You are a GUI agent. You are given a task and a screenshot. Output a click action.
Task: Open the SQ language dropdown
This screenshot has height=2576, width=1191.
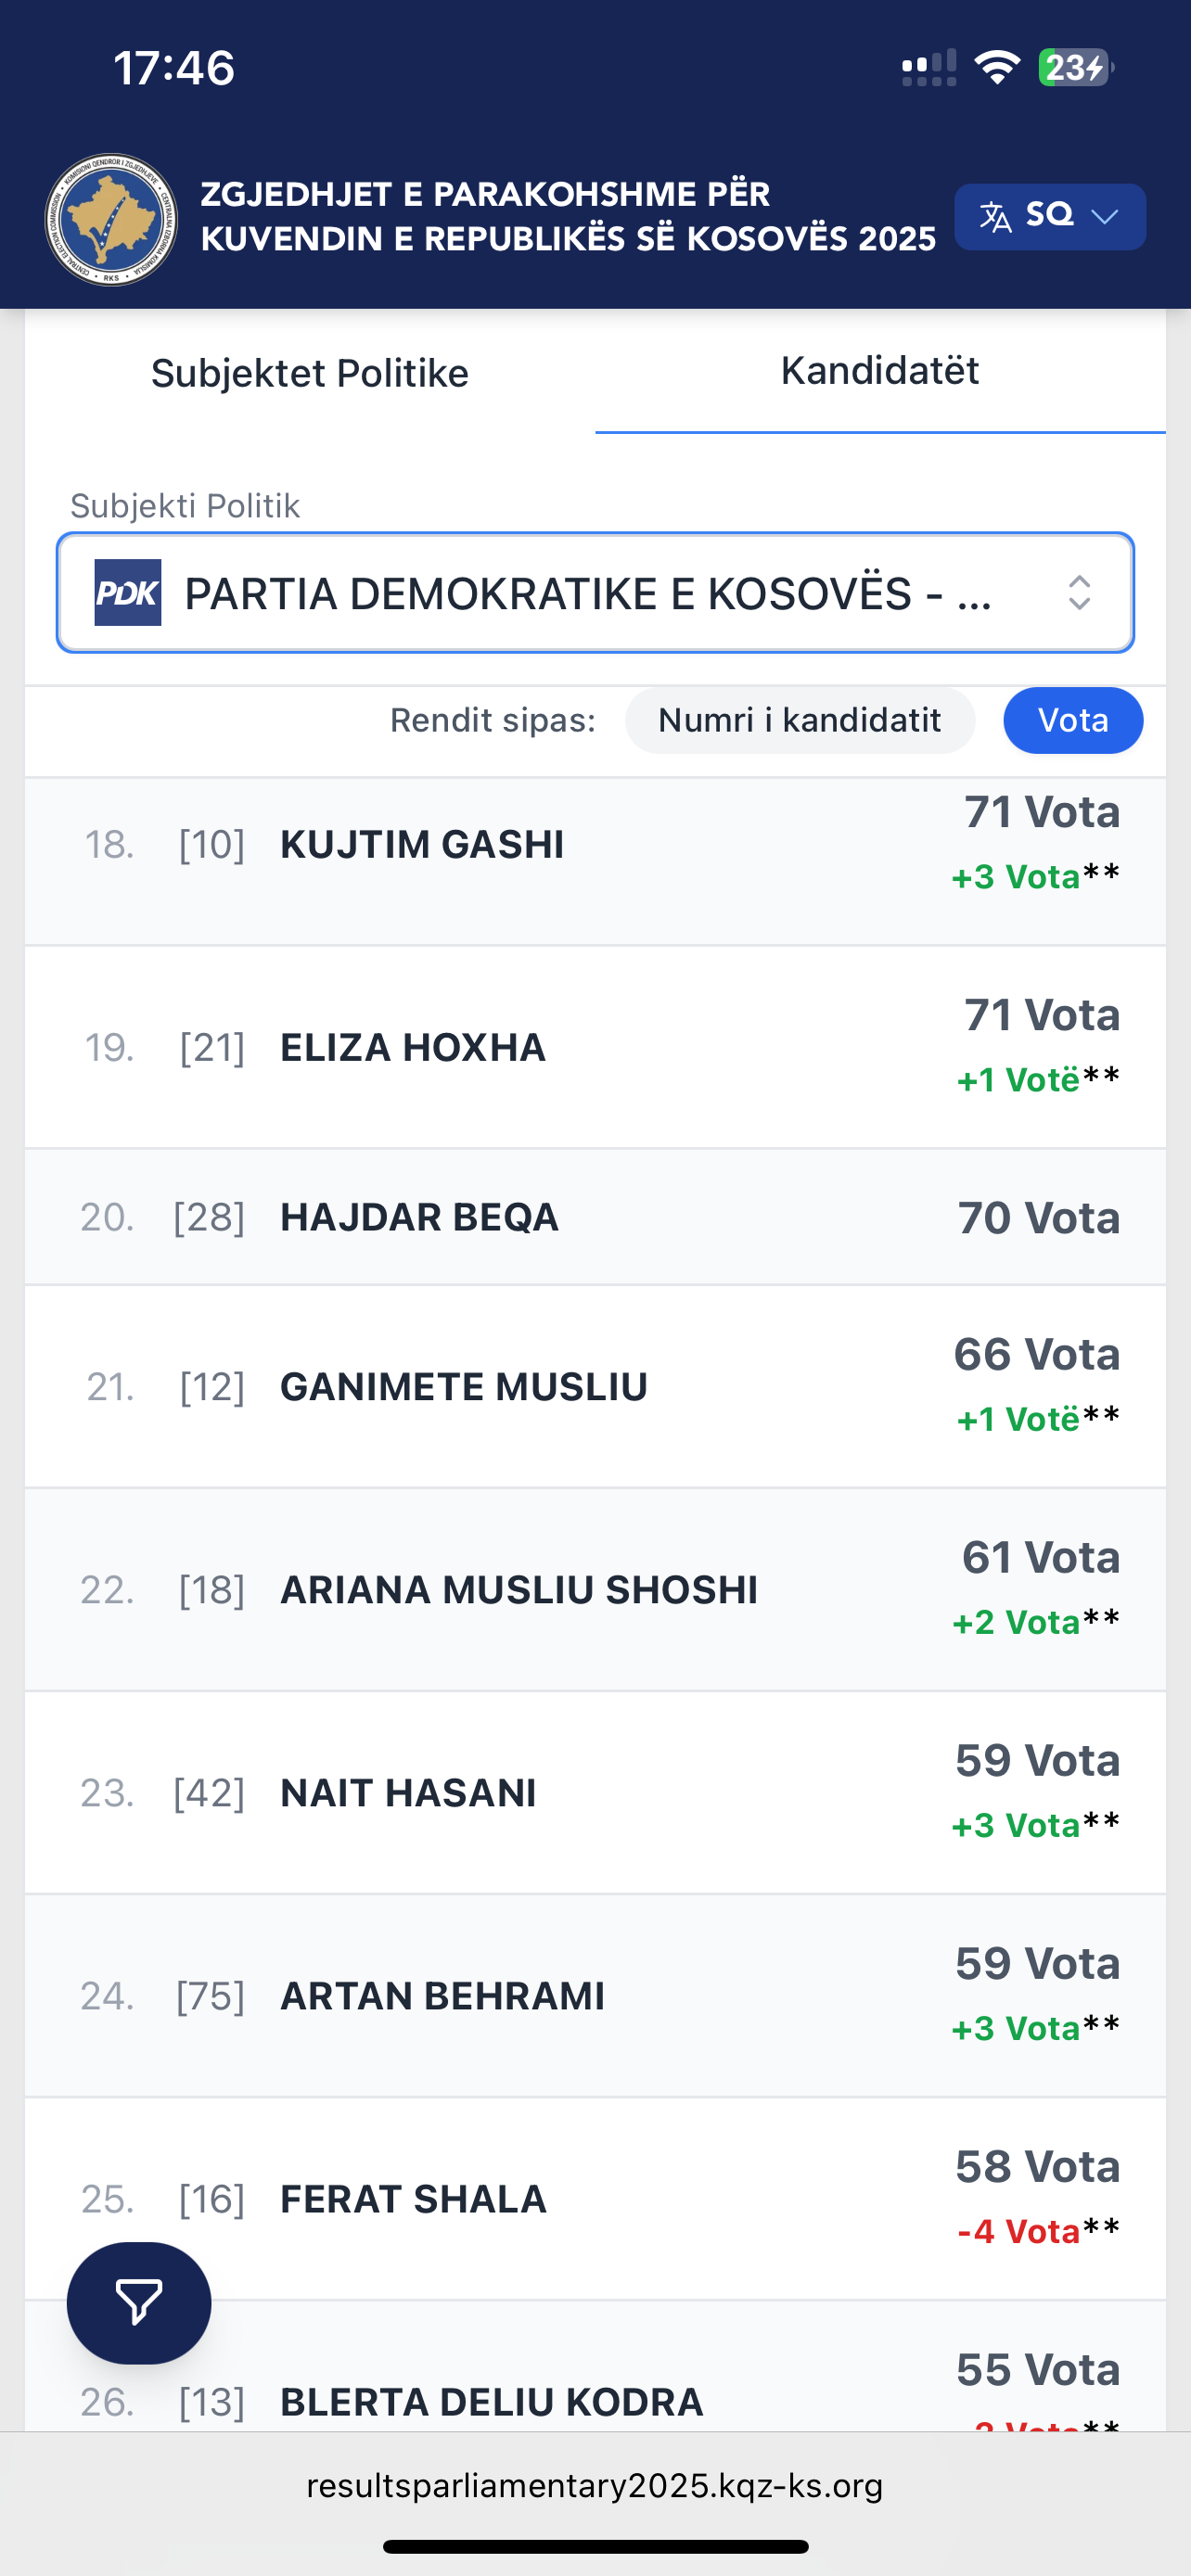tap(1050, 217)
